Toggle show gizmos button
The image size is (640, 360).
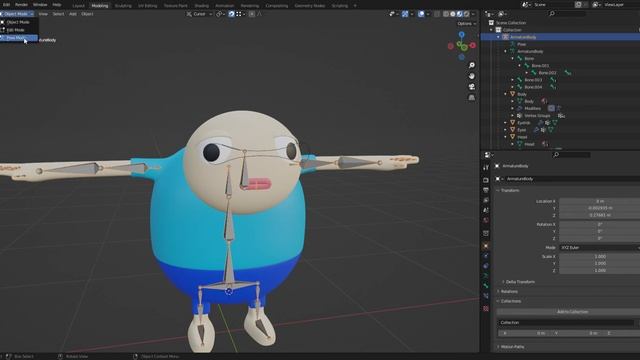(405, 14)
